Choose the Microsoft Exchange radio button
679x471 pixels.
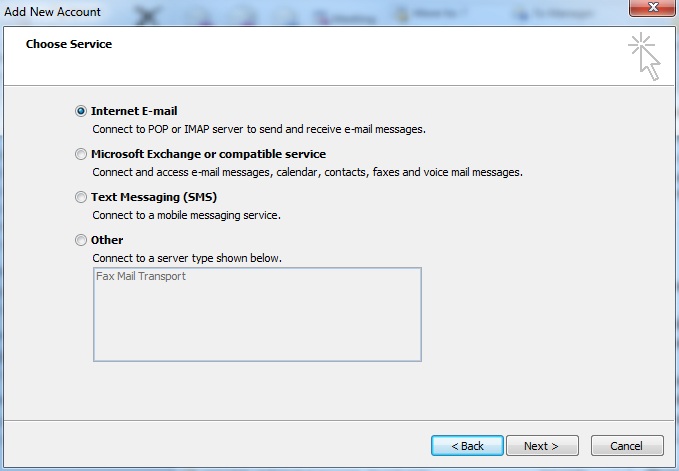click(x=81, y=154)
